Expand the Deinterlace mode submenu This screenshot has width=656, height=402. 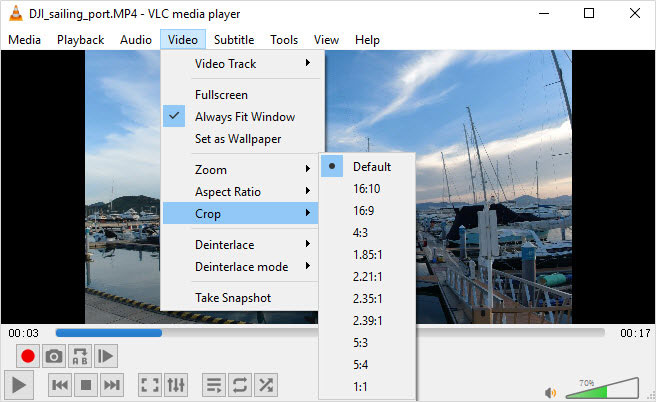(x=242, y=267)
